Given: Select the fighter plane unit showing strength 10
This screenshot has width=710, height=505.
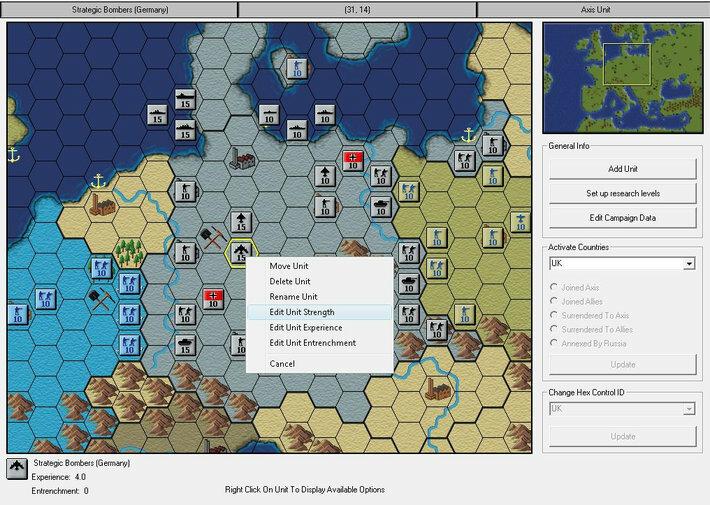Looking at the screenshot, I should click(325, 176).
